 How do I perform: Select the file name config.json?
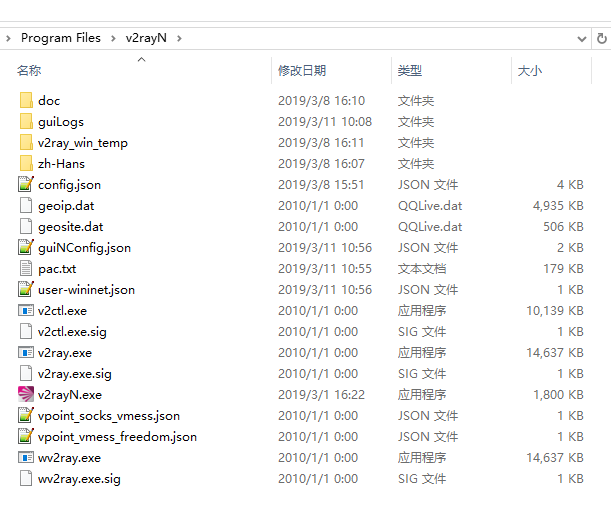tap(69, 185)
